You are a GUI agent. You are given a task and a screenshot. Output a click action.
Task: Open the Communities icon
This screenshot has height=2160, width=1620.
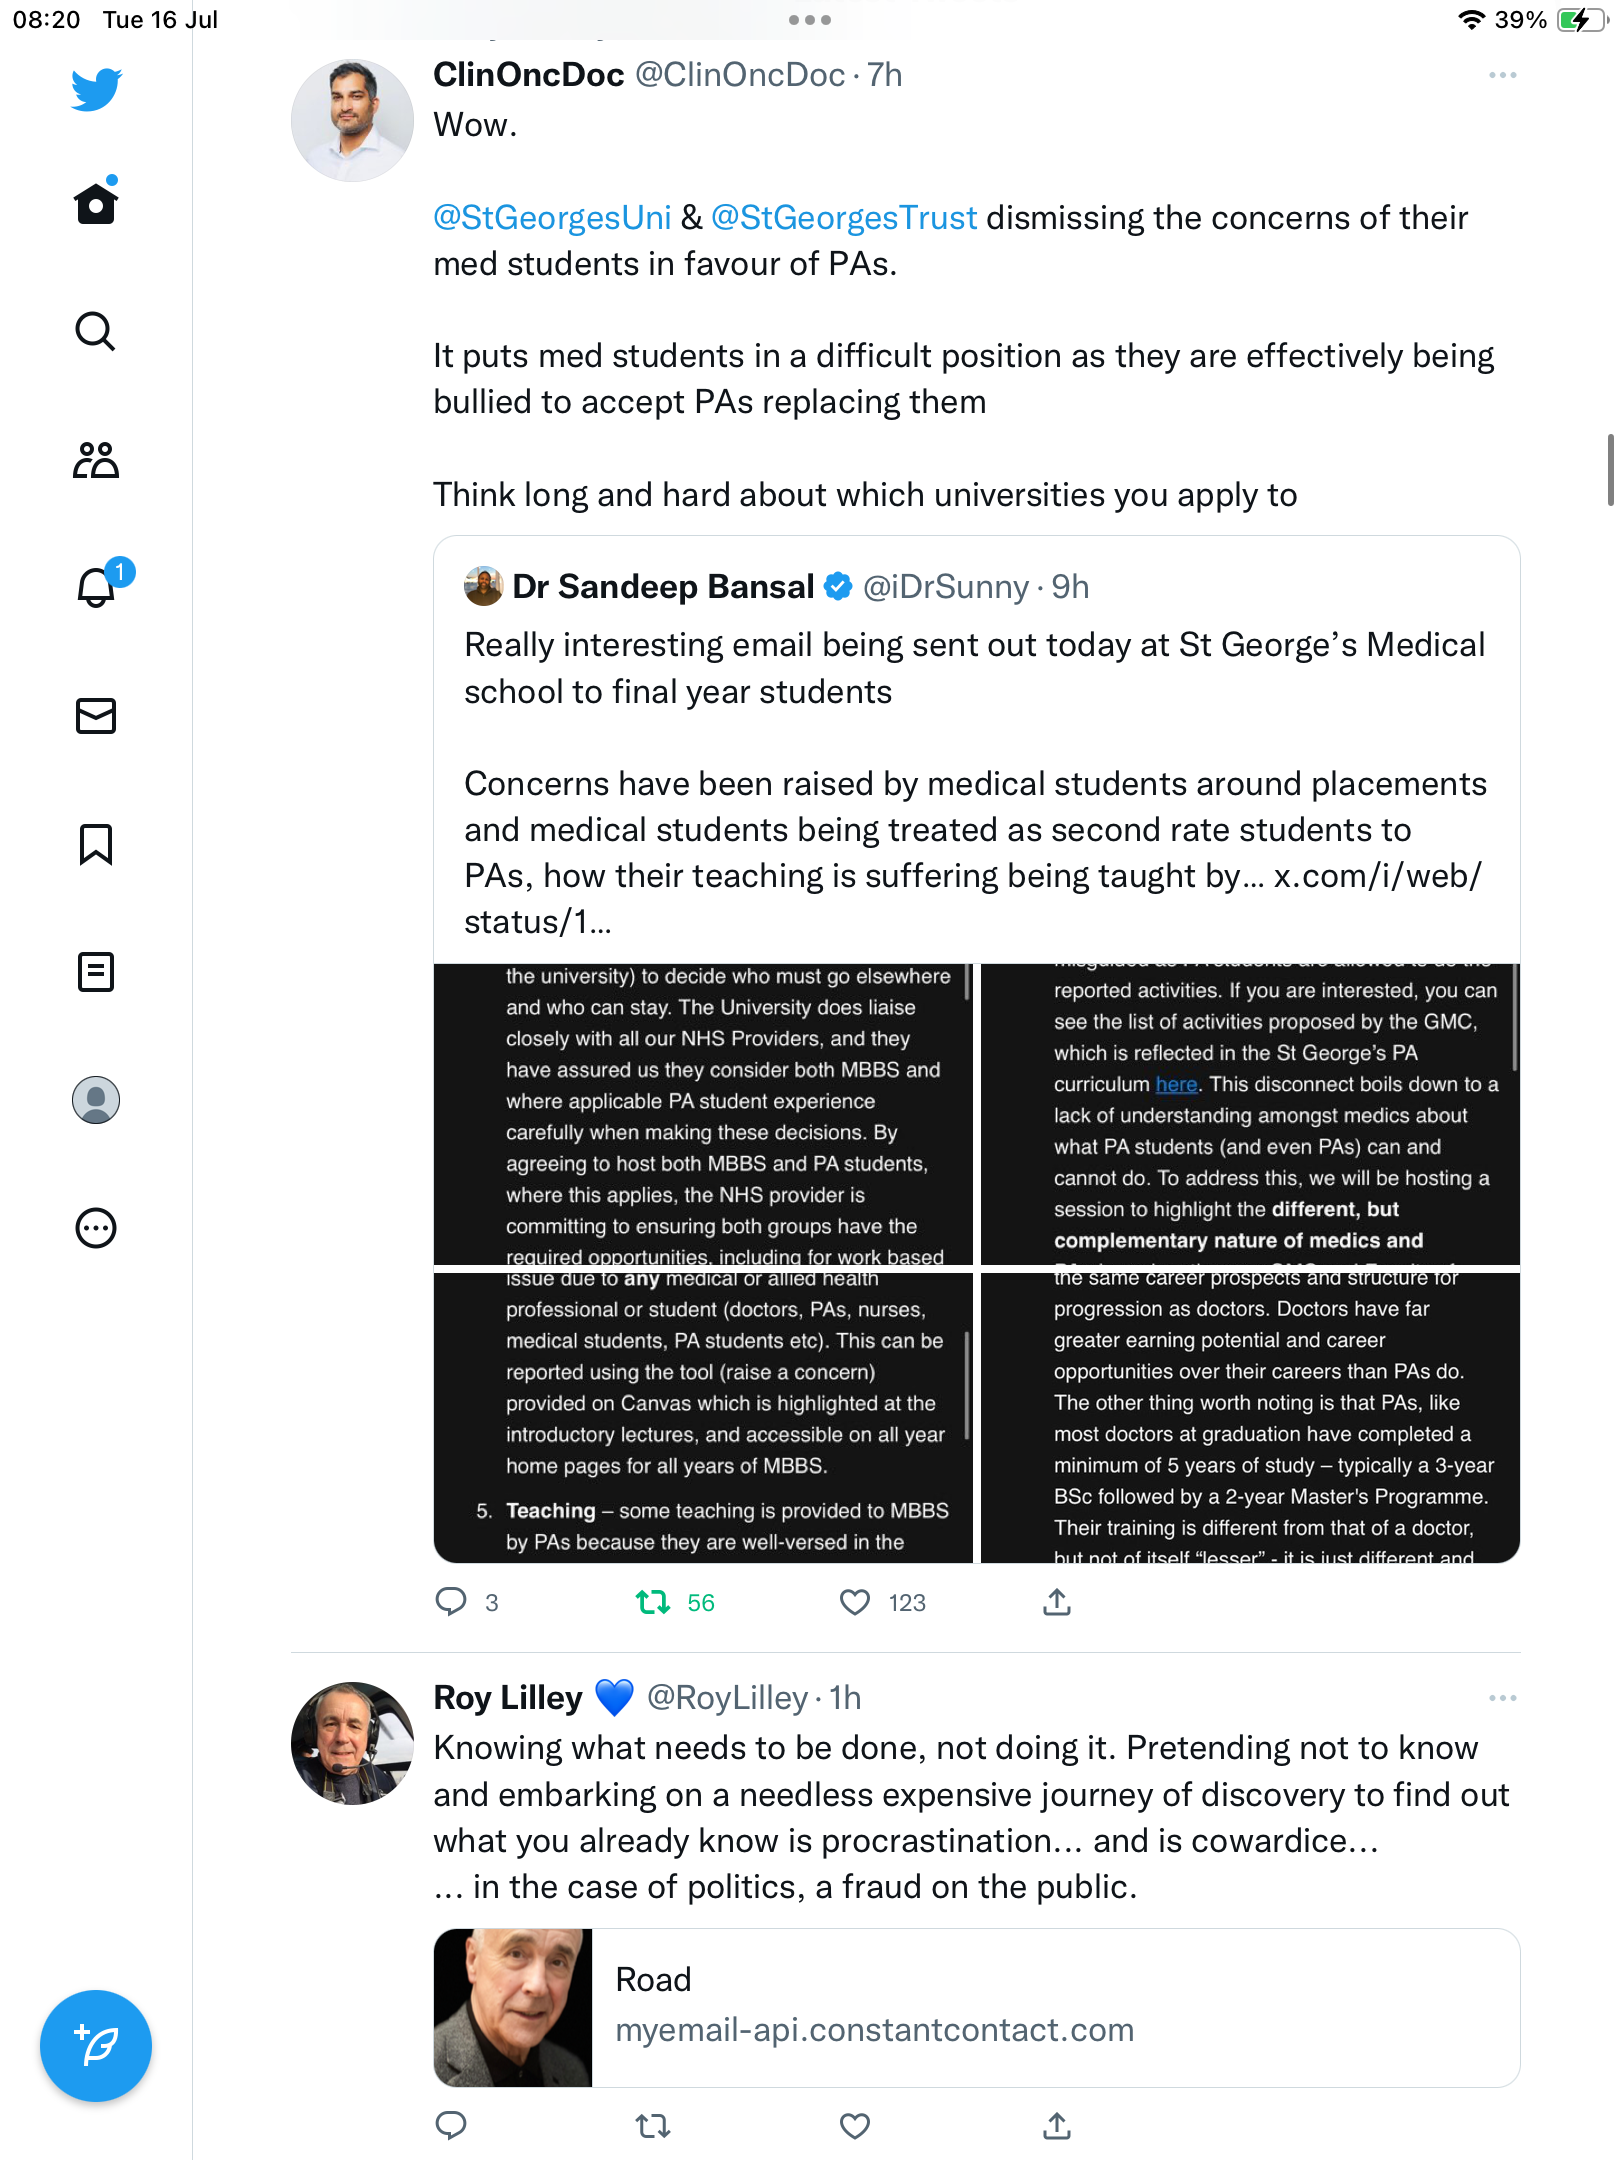pos(96,460)
